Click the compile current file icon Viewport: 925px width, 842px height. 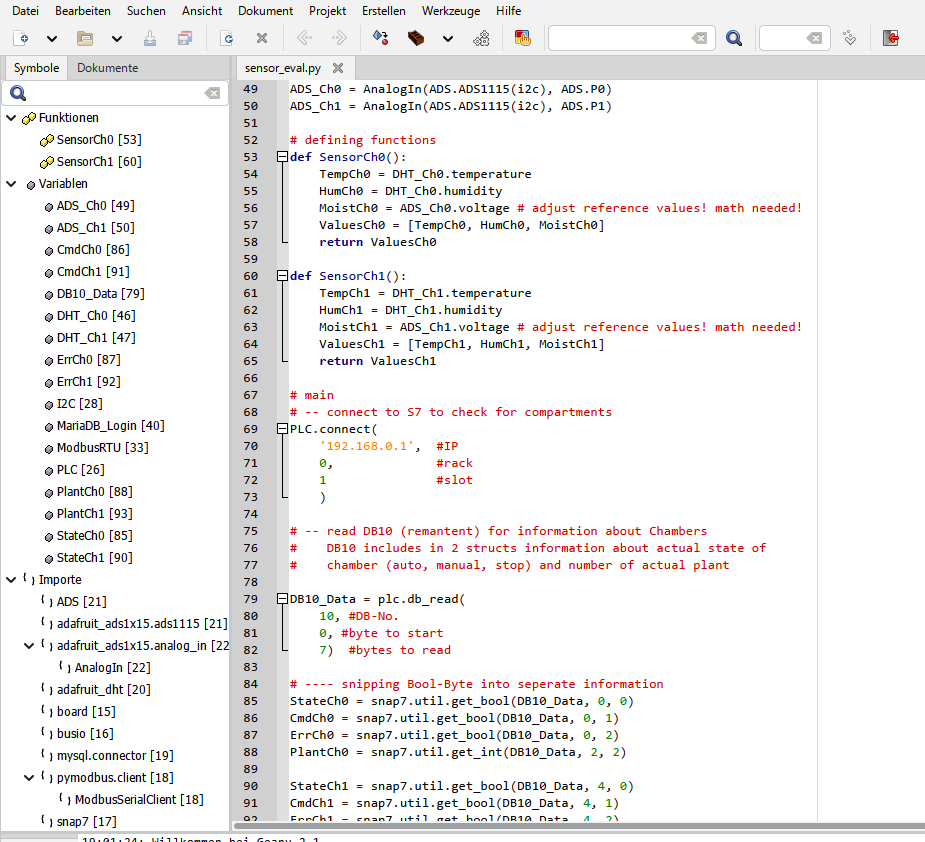[380, 39]
